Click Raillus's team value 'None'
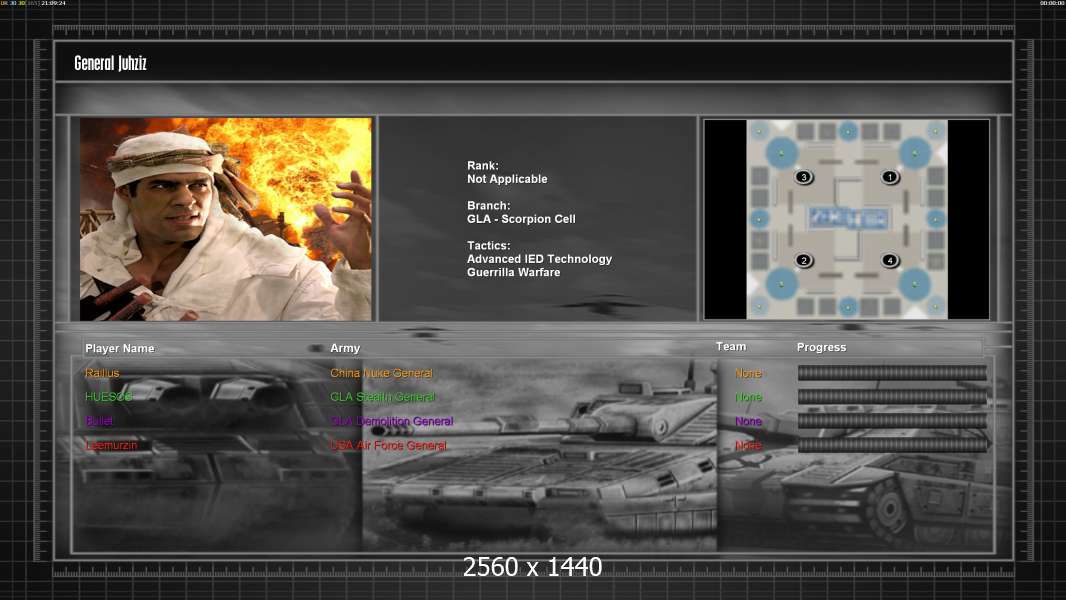This screenshot has width=1066, height=600. (x=749, y=373)
